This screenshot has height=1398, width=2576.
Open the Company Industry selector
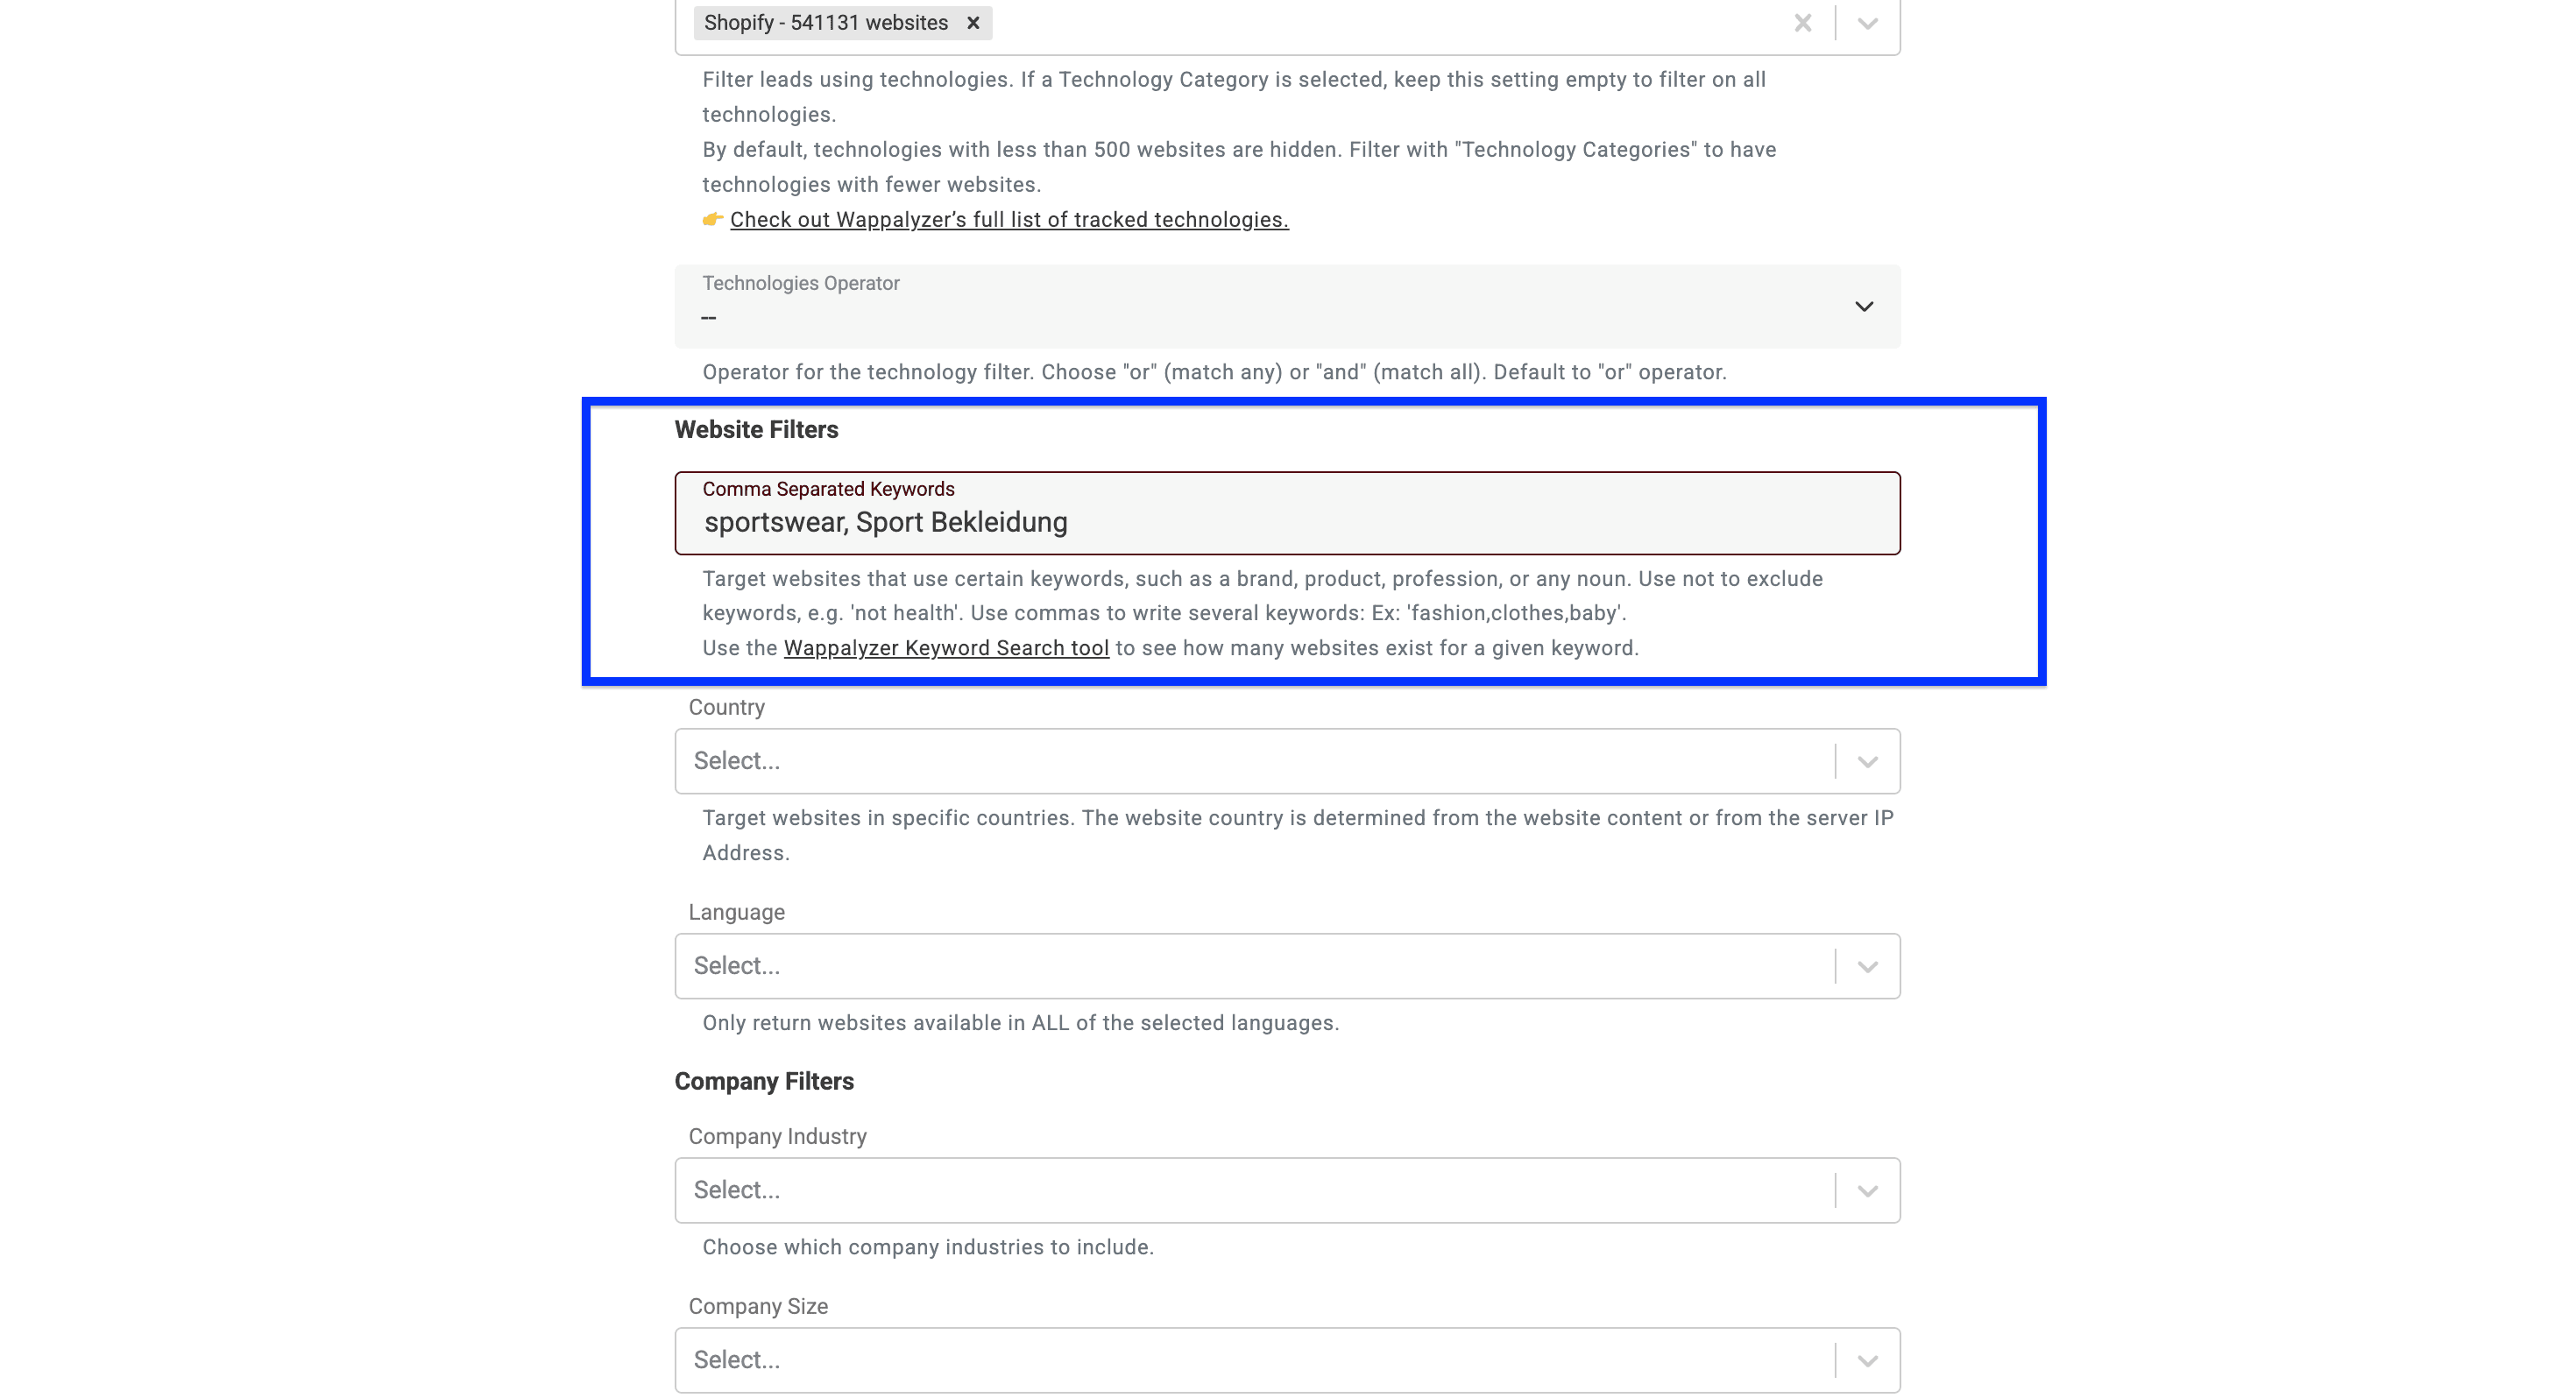[1250, 1189]
